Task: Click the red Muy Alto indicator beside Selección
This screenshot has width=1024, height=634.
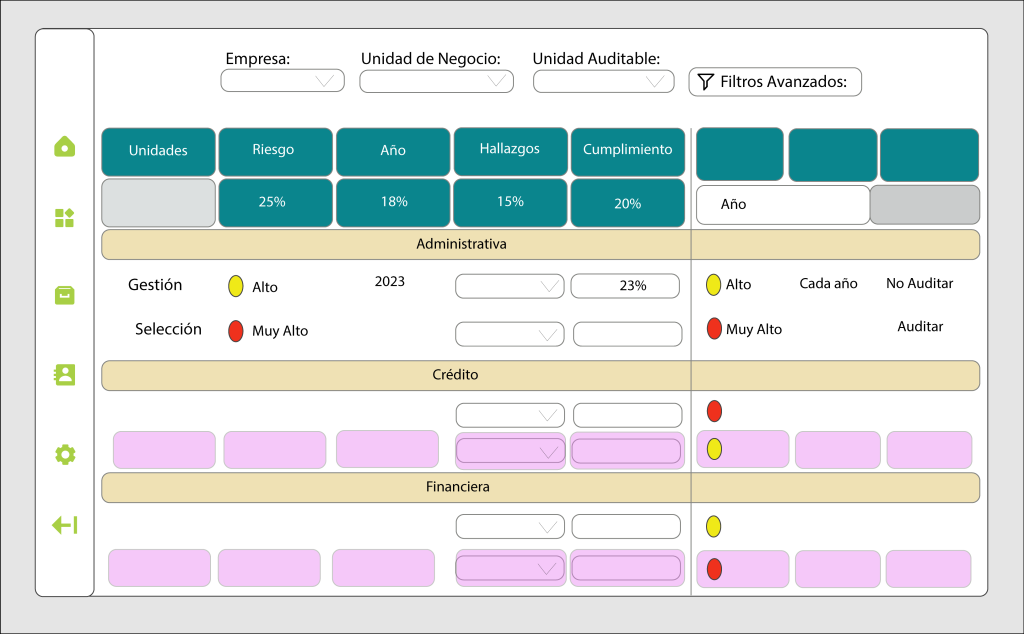Action: (236, 330)
